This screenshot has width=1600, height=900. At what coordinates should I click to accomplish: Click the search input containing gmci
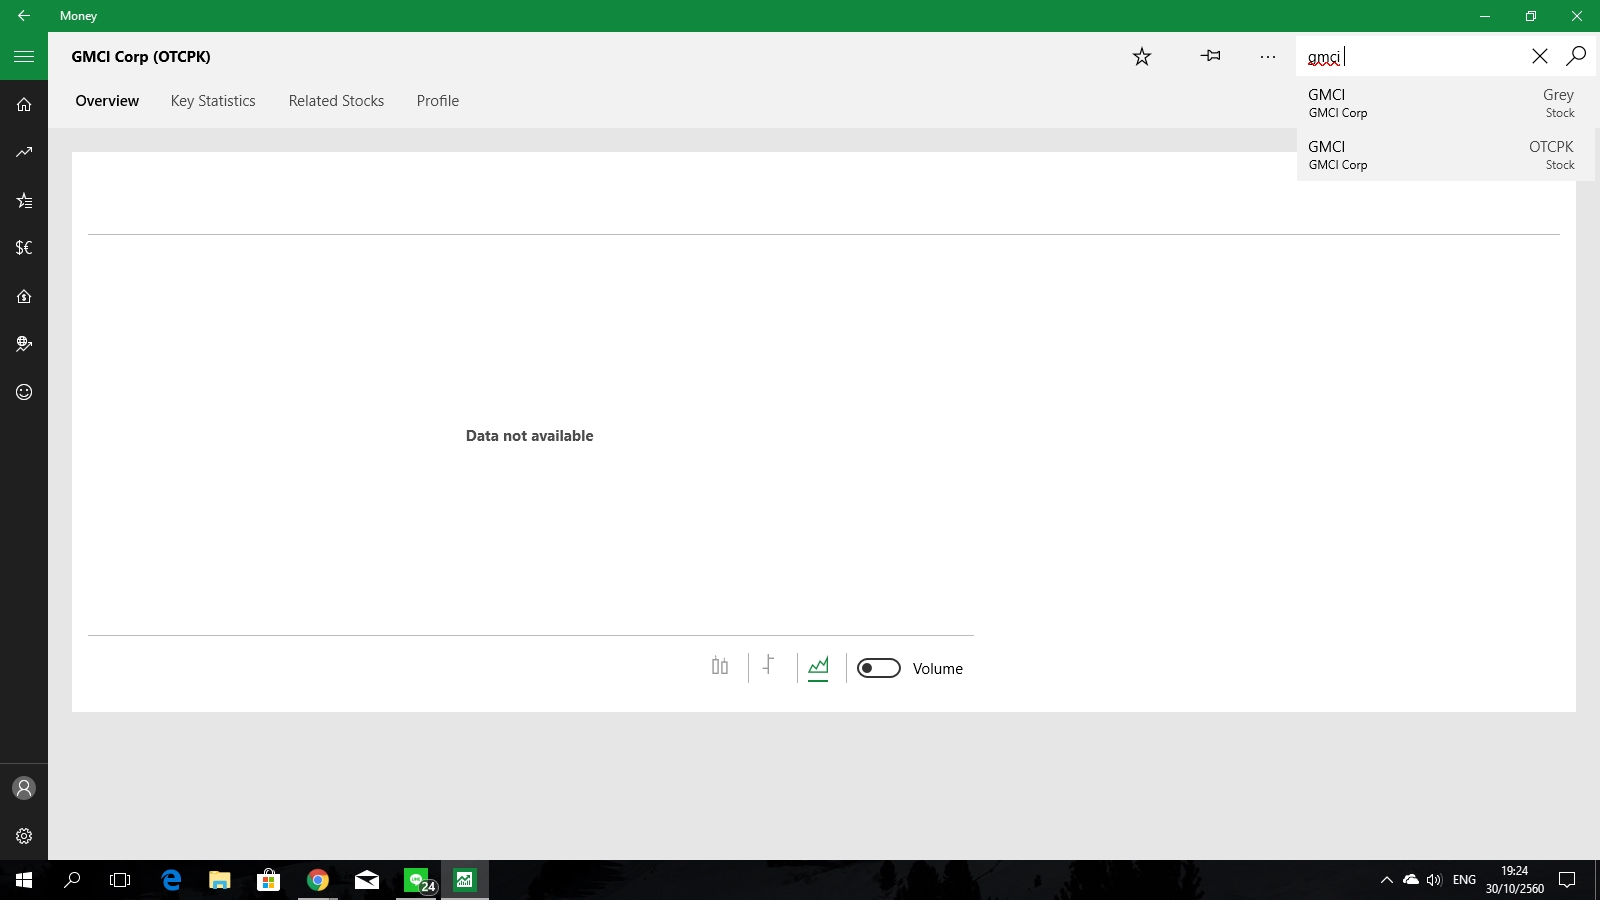click(x=1410, y=56)
